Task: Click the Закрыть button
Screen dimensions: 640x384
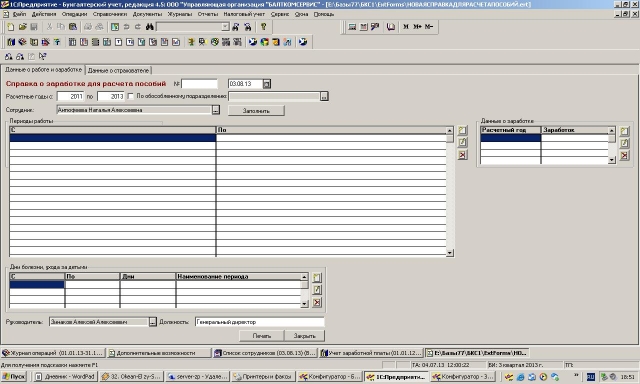Action: click(304, 336)
